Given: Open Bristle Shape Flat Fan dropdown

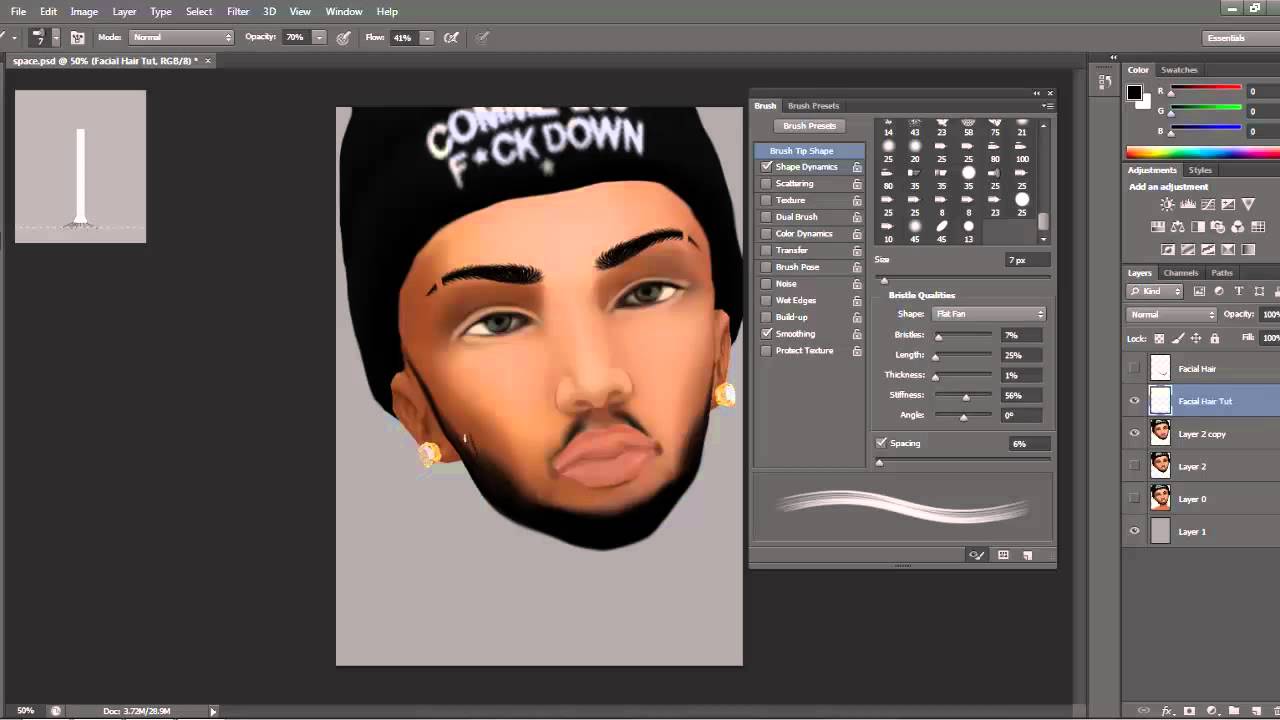Looking at the screenshot, I should pos(989,314).
